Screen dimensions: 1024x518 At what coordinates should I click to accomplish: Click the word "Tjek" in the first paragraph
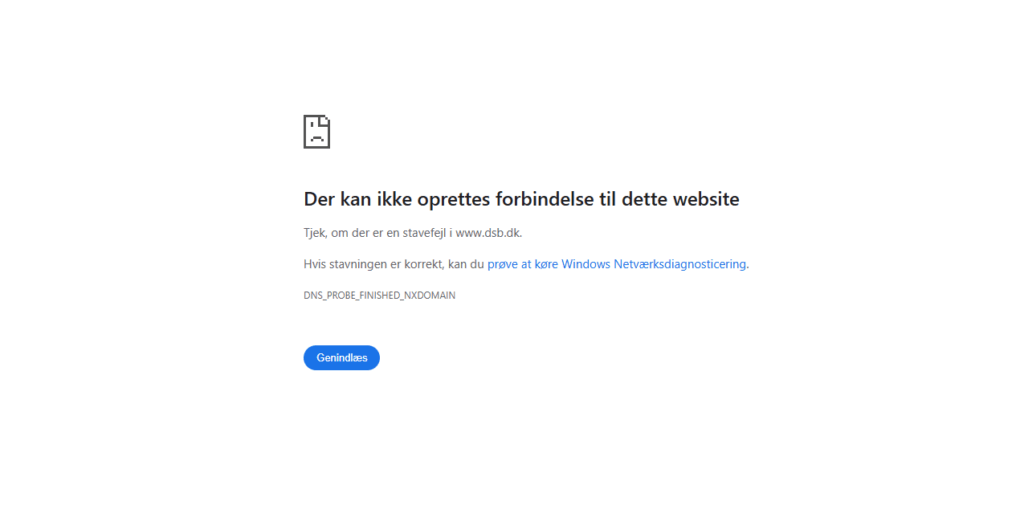coord(314,233)
